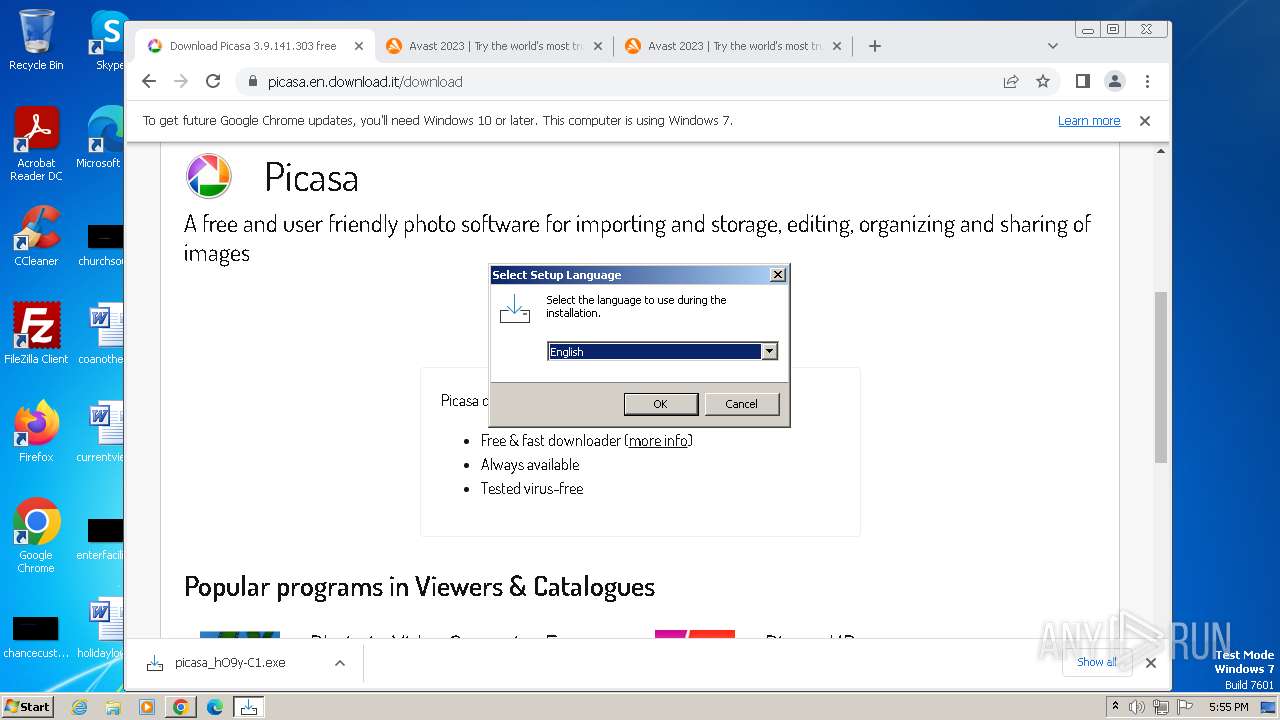Open Chrome three-dot menu
The height and width of the screenshot is (720, 1280).
(x=1147, y=81)
